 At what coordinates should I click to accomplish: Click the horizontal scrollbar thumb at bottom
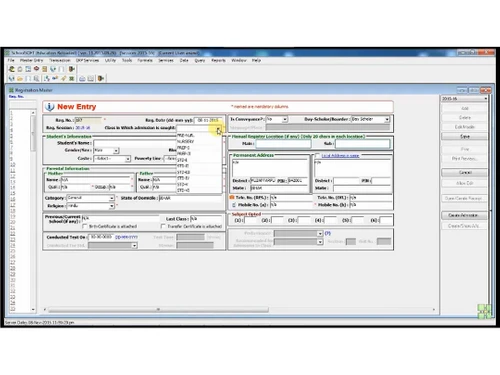click(x=158, y=310)
